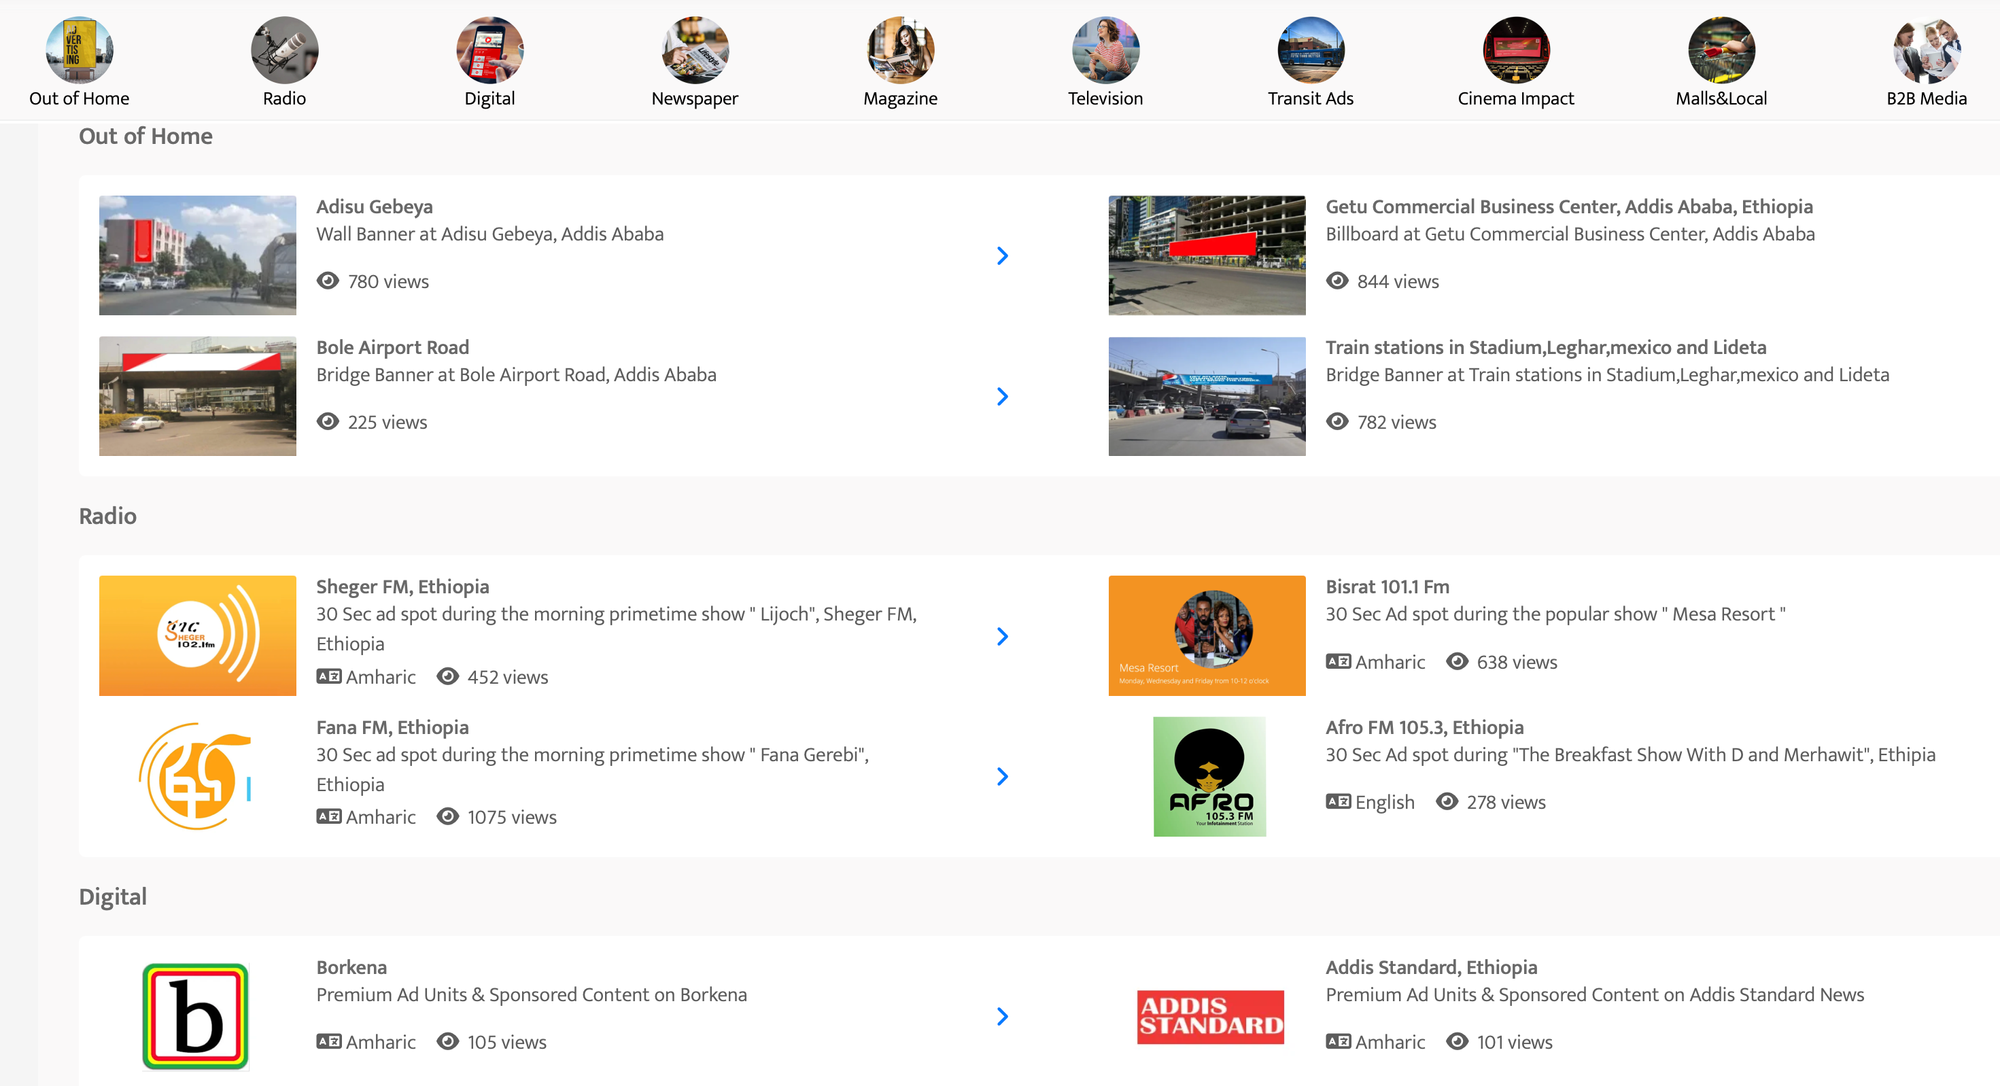The width and height of the screenshot is (2000, 1086).
Task: Select the Radio microphone category icon
Action: [x=285, y=50]
